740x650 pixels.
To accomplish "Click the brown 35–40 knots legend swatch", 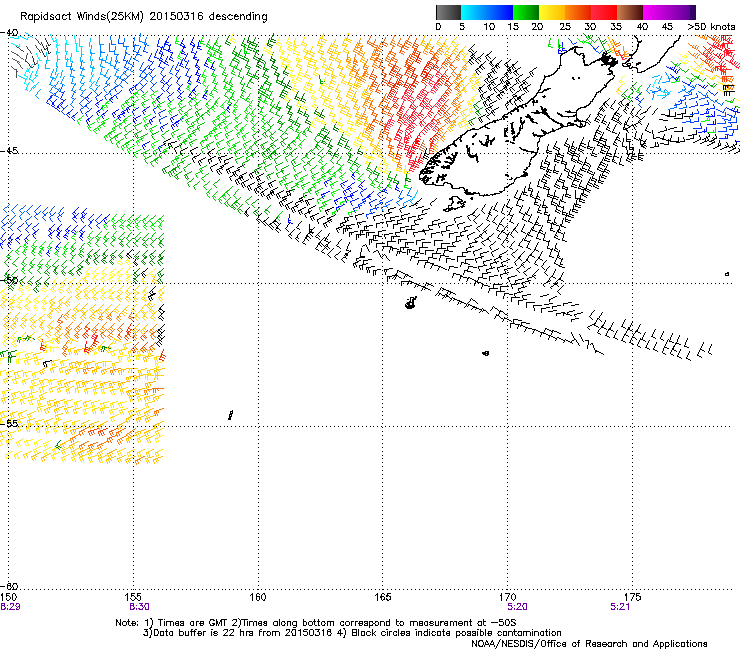I will tap(630, 12).
